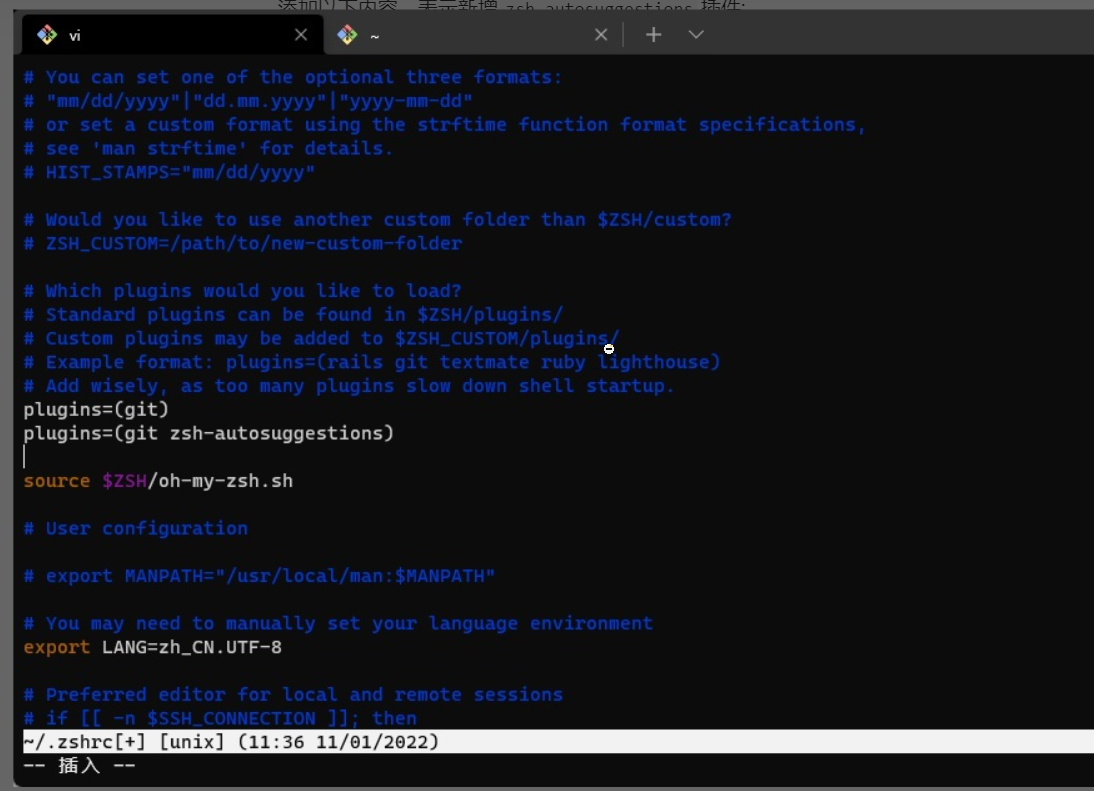Click the # export MANPATH comment line
Image resolution: width=1094 pixels, height=791 pixels.
coord(260,576)
